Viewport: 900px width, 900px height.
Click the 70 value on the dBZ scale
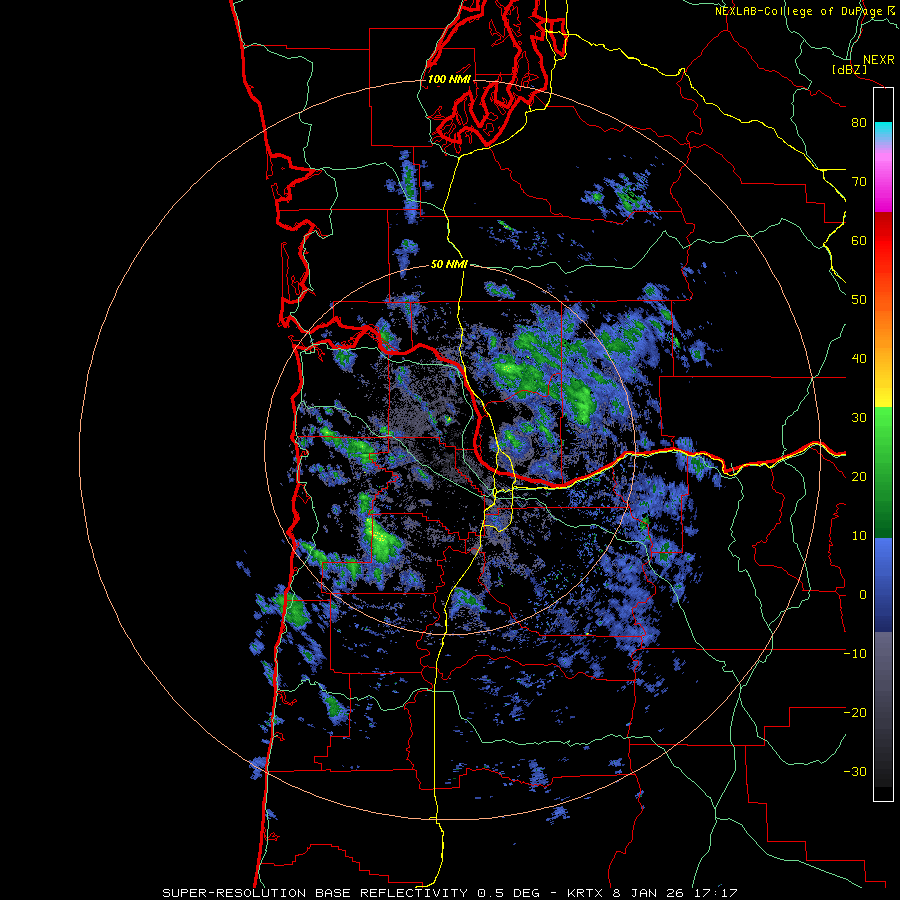858,182
